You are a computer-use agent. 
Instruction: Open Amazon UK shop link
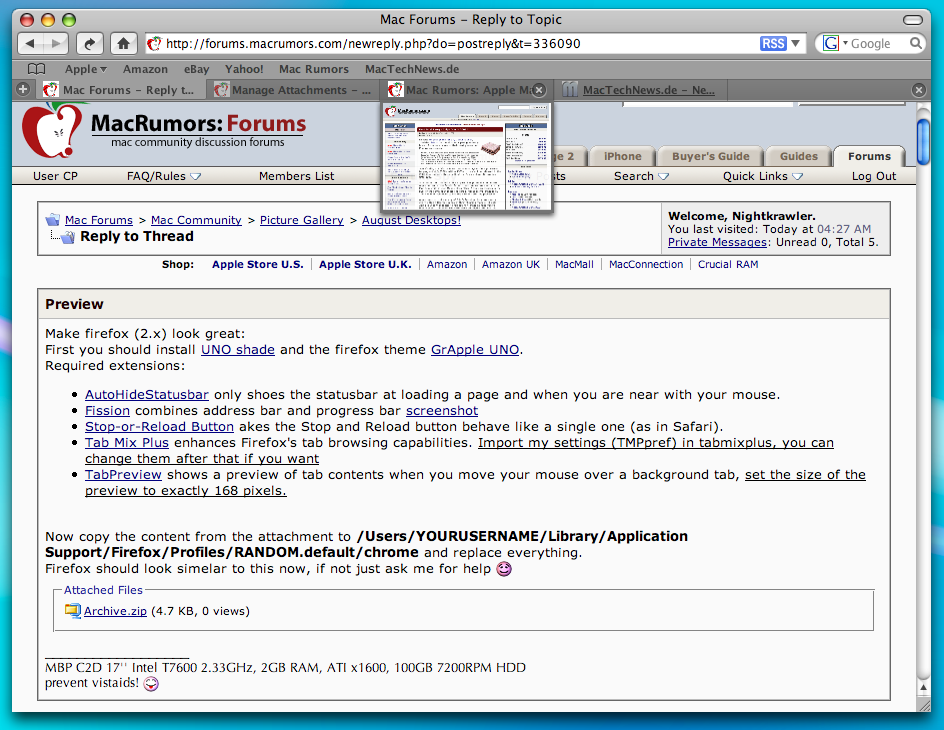pos(511,264)
